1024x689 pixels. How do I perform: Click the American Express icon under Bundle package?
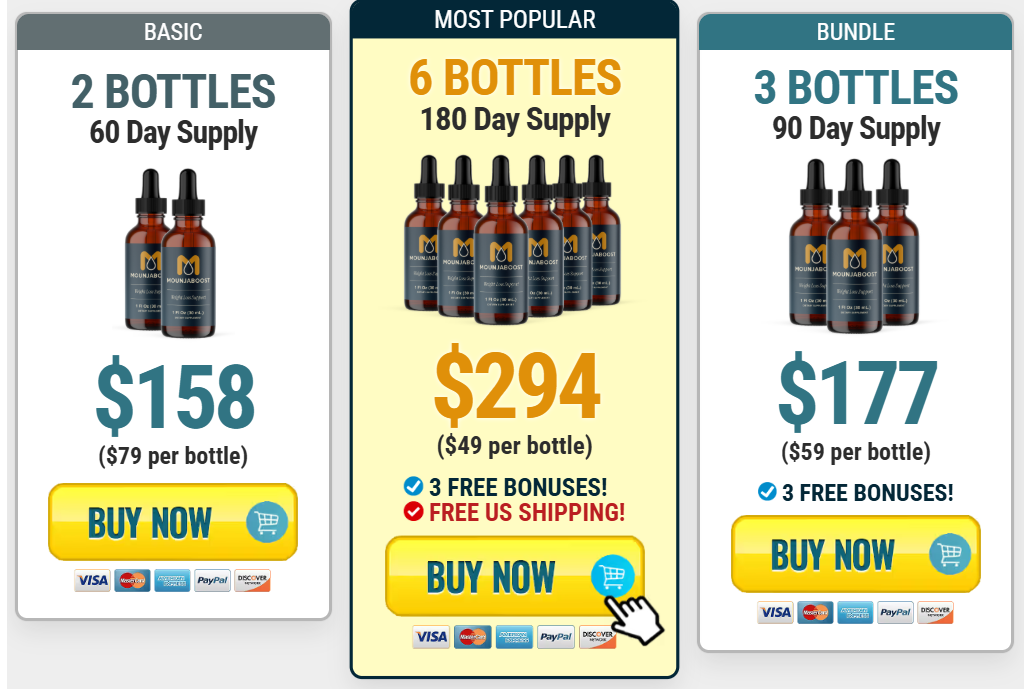click(x=855, y=612)
